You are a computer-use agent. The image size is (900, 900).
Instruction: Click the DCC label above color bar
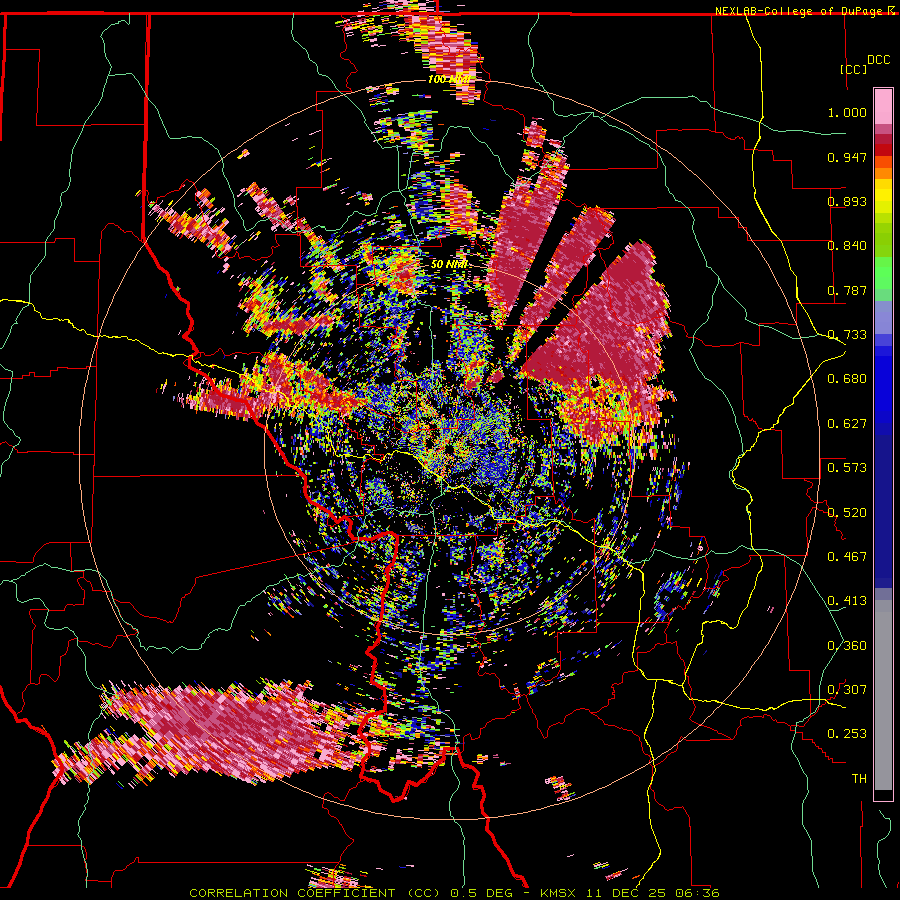pyautogui.click(x=879, y=60)
